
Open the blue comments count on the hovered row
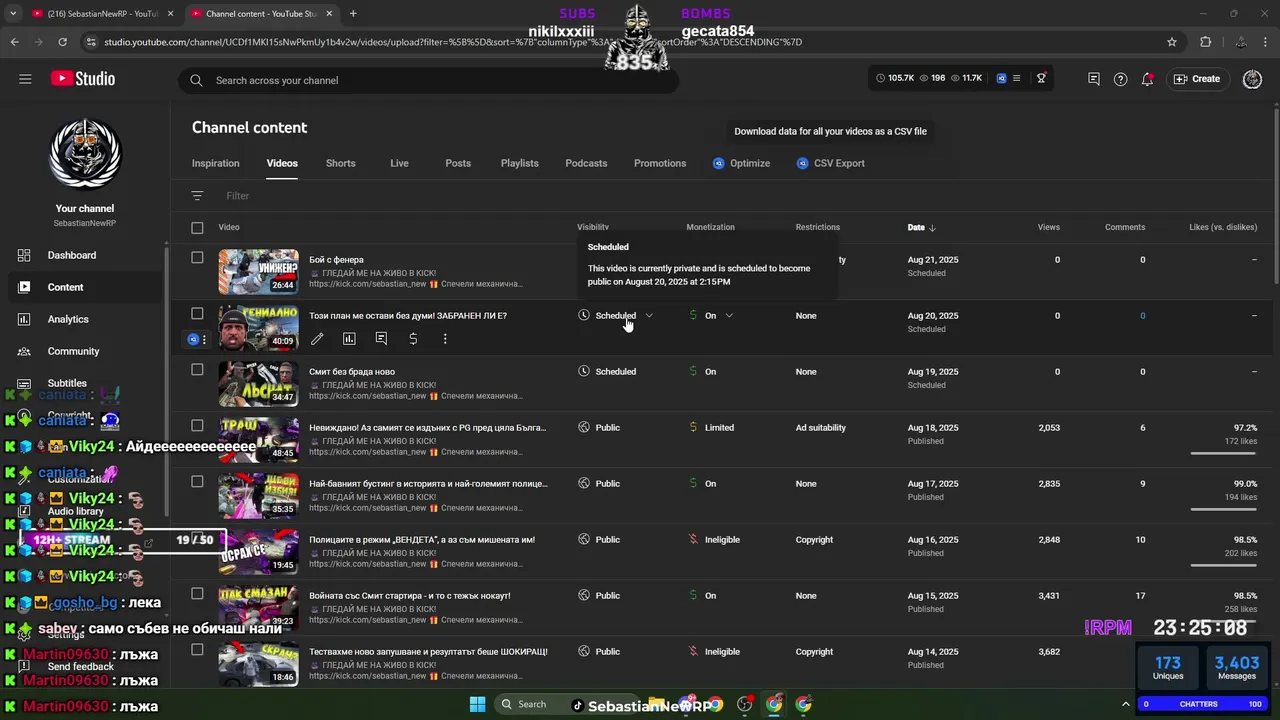1143,316
